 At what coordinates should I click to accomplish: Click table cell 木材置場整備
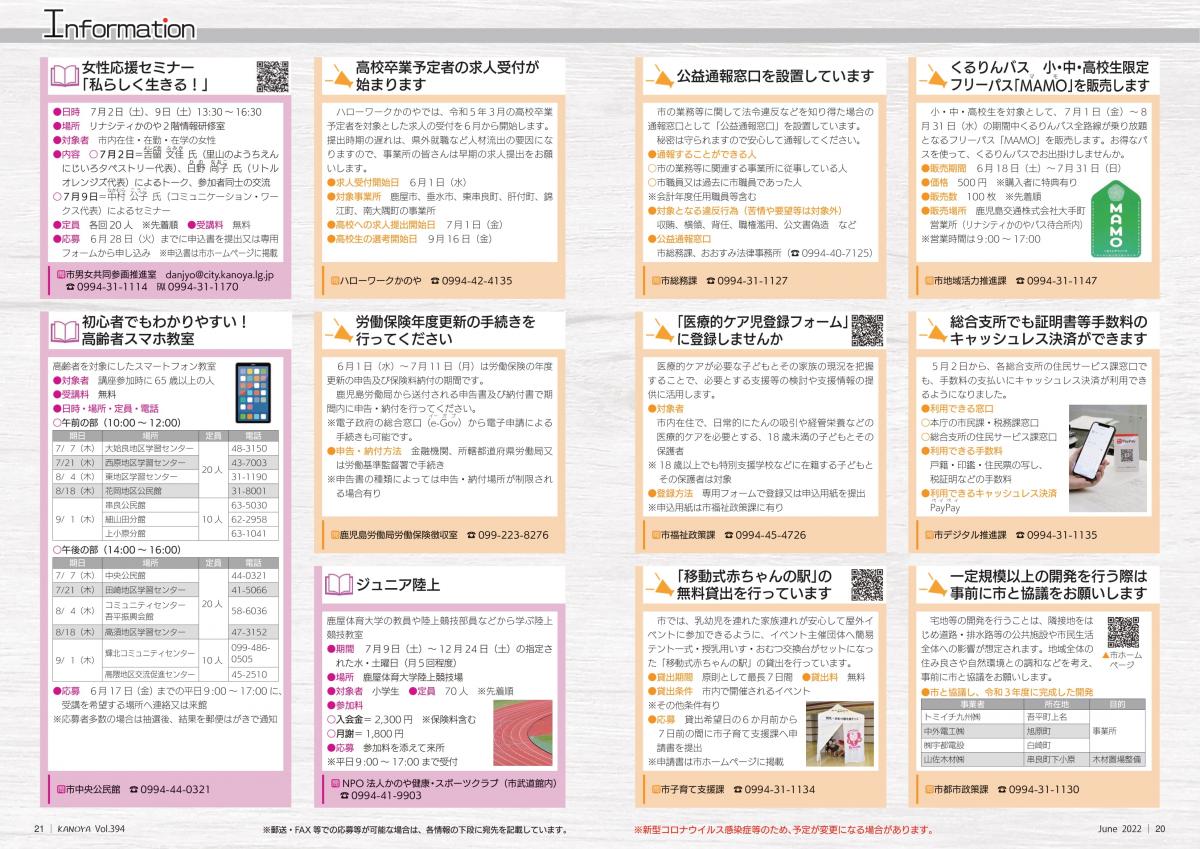click(1116, 760)
